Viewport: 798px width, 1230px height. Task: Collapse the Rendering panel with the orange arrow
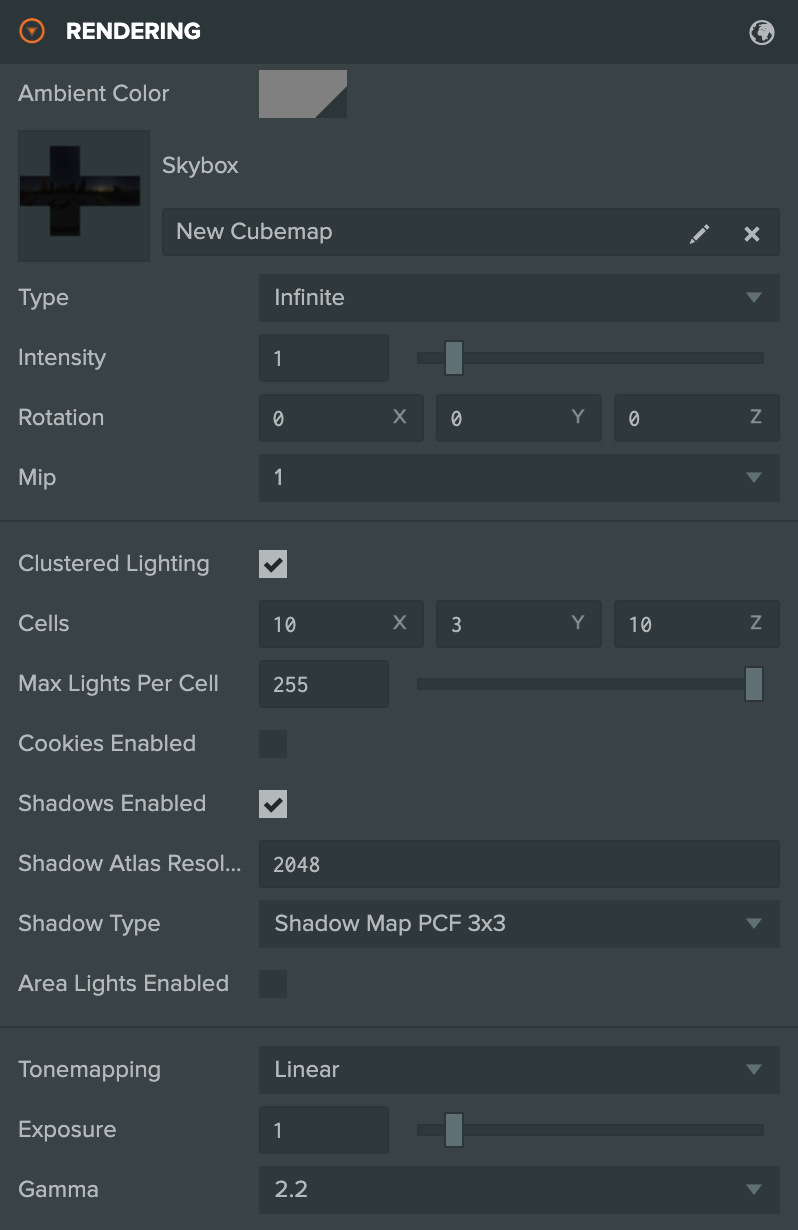(x=33, y=32)
